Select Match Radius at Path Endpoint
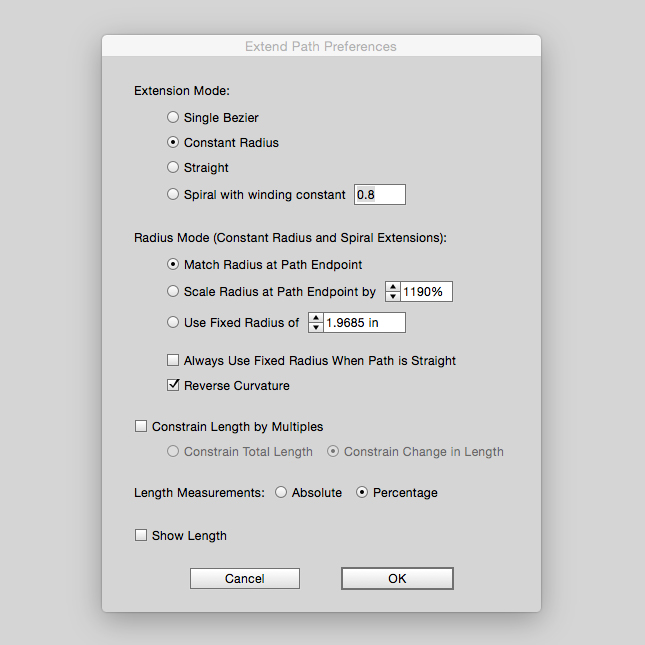645x645 pixels. pos(173,264)
